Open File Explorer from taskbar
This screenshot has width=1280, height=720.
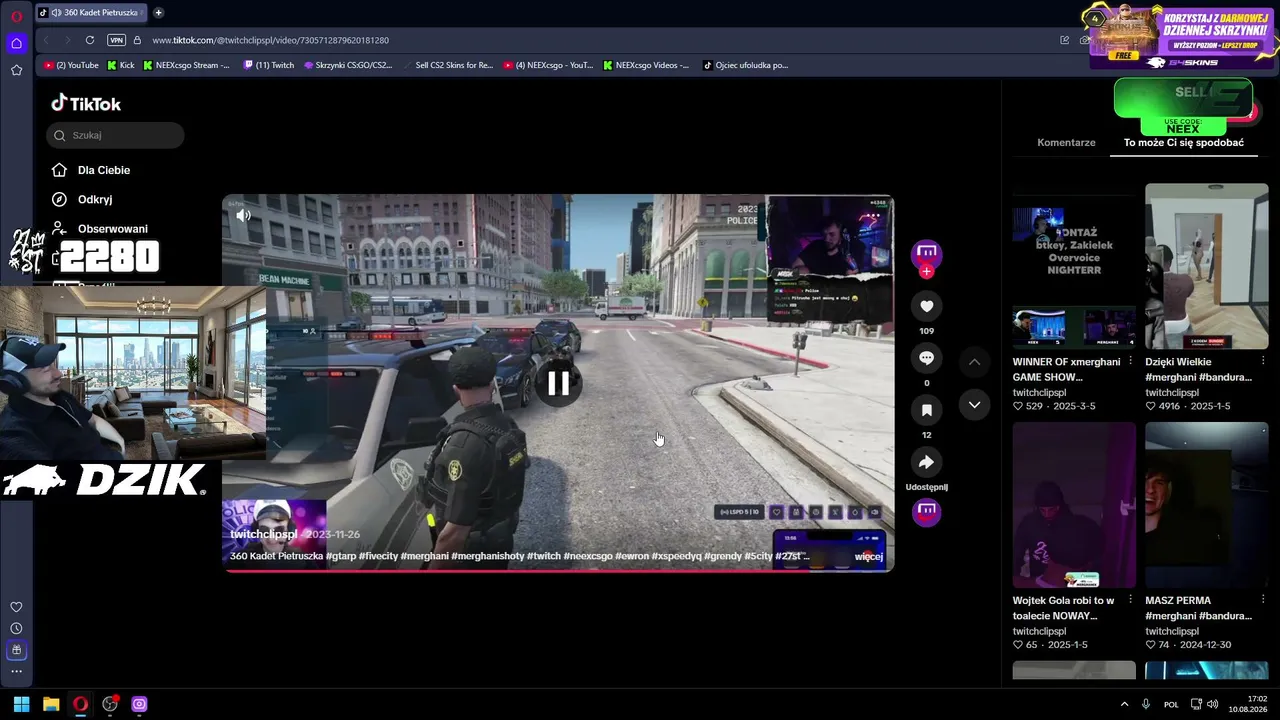coord(51,704)
